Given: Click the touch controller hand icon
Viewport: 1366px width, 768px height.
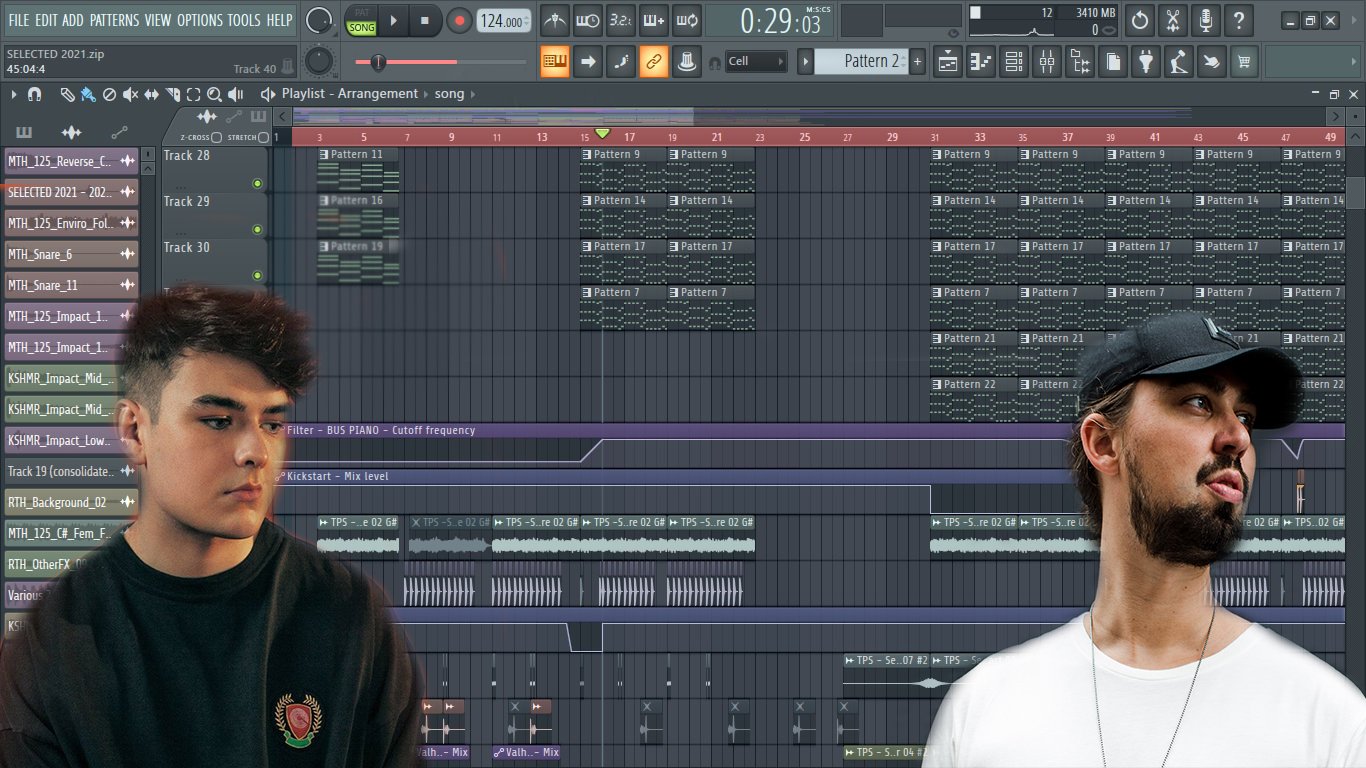Looking at the screenshot, I should (x=1212, y=61).
